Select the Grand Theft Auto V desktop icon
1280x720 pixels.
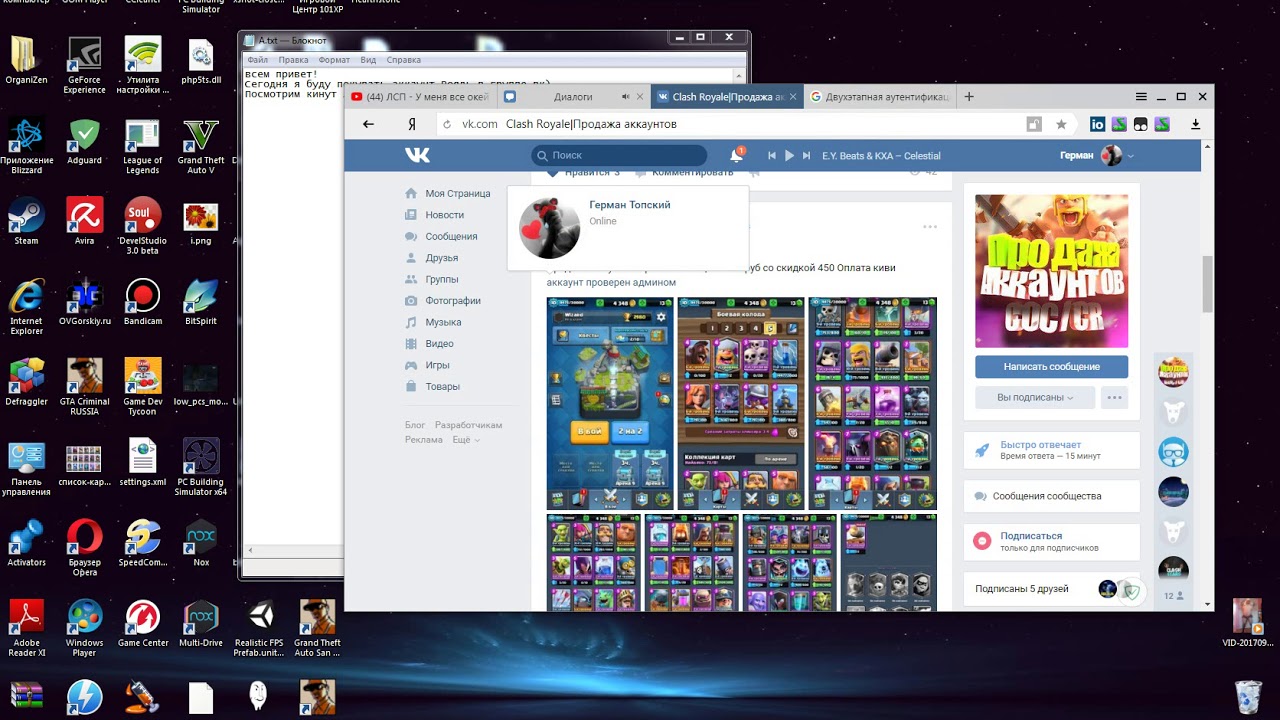(201, 146)
